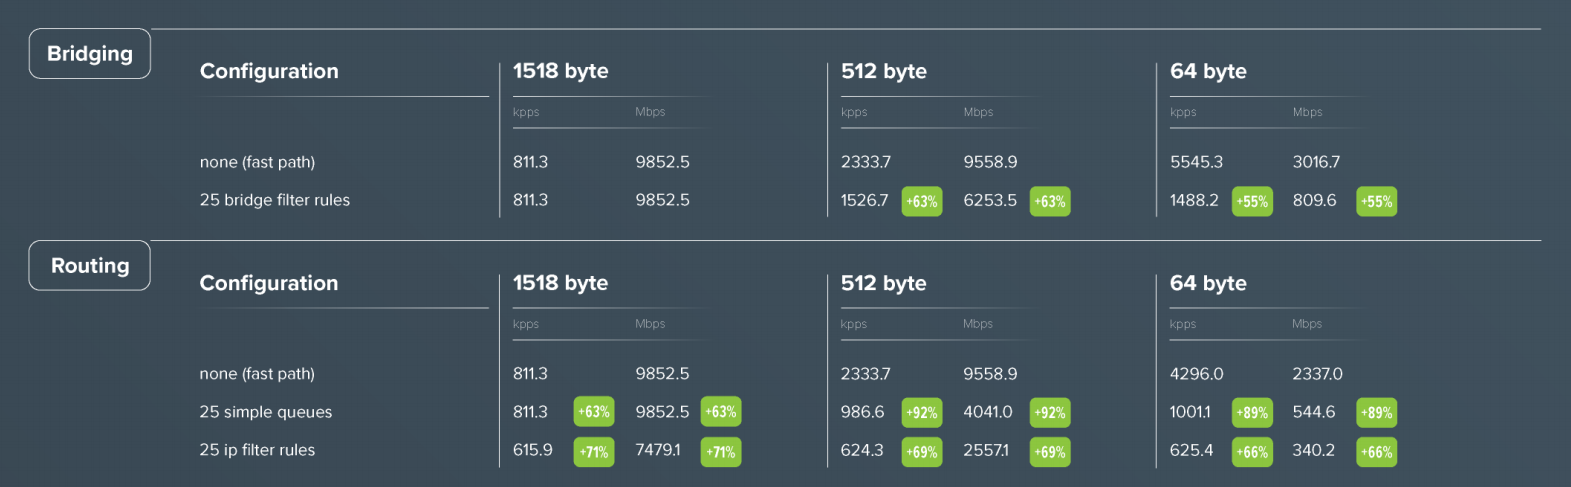This screenshot has width=1571, height=487.
Task: Click the +69% badge beside 2557.1
Action: [x=1049, y=452]
